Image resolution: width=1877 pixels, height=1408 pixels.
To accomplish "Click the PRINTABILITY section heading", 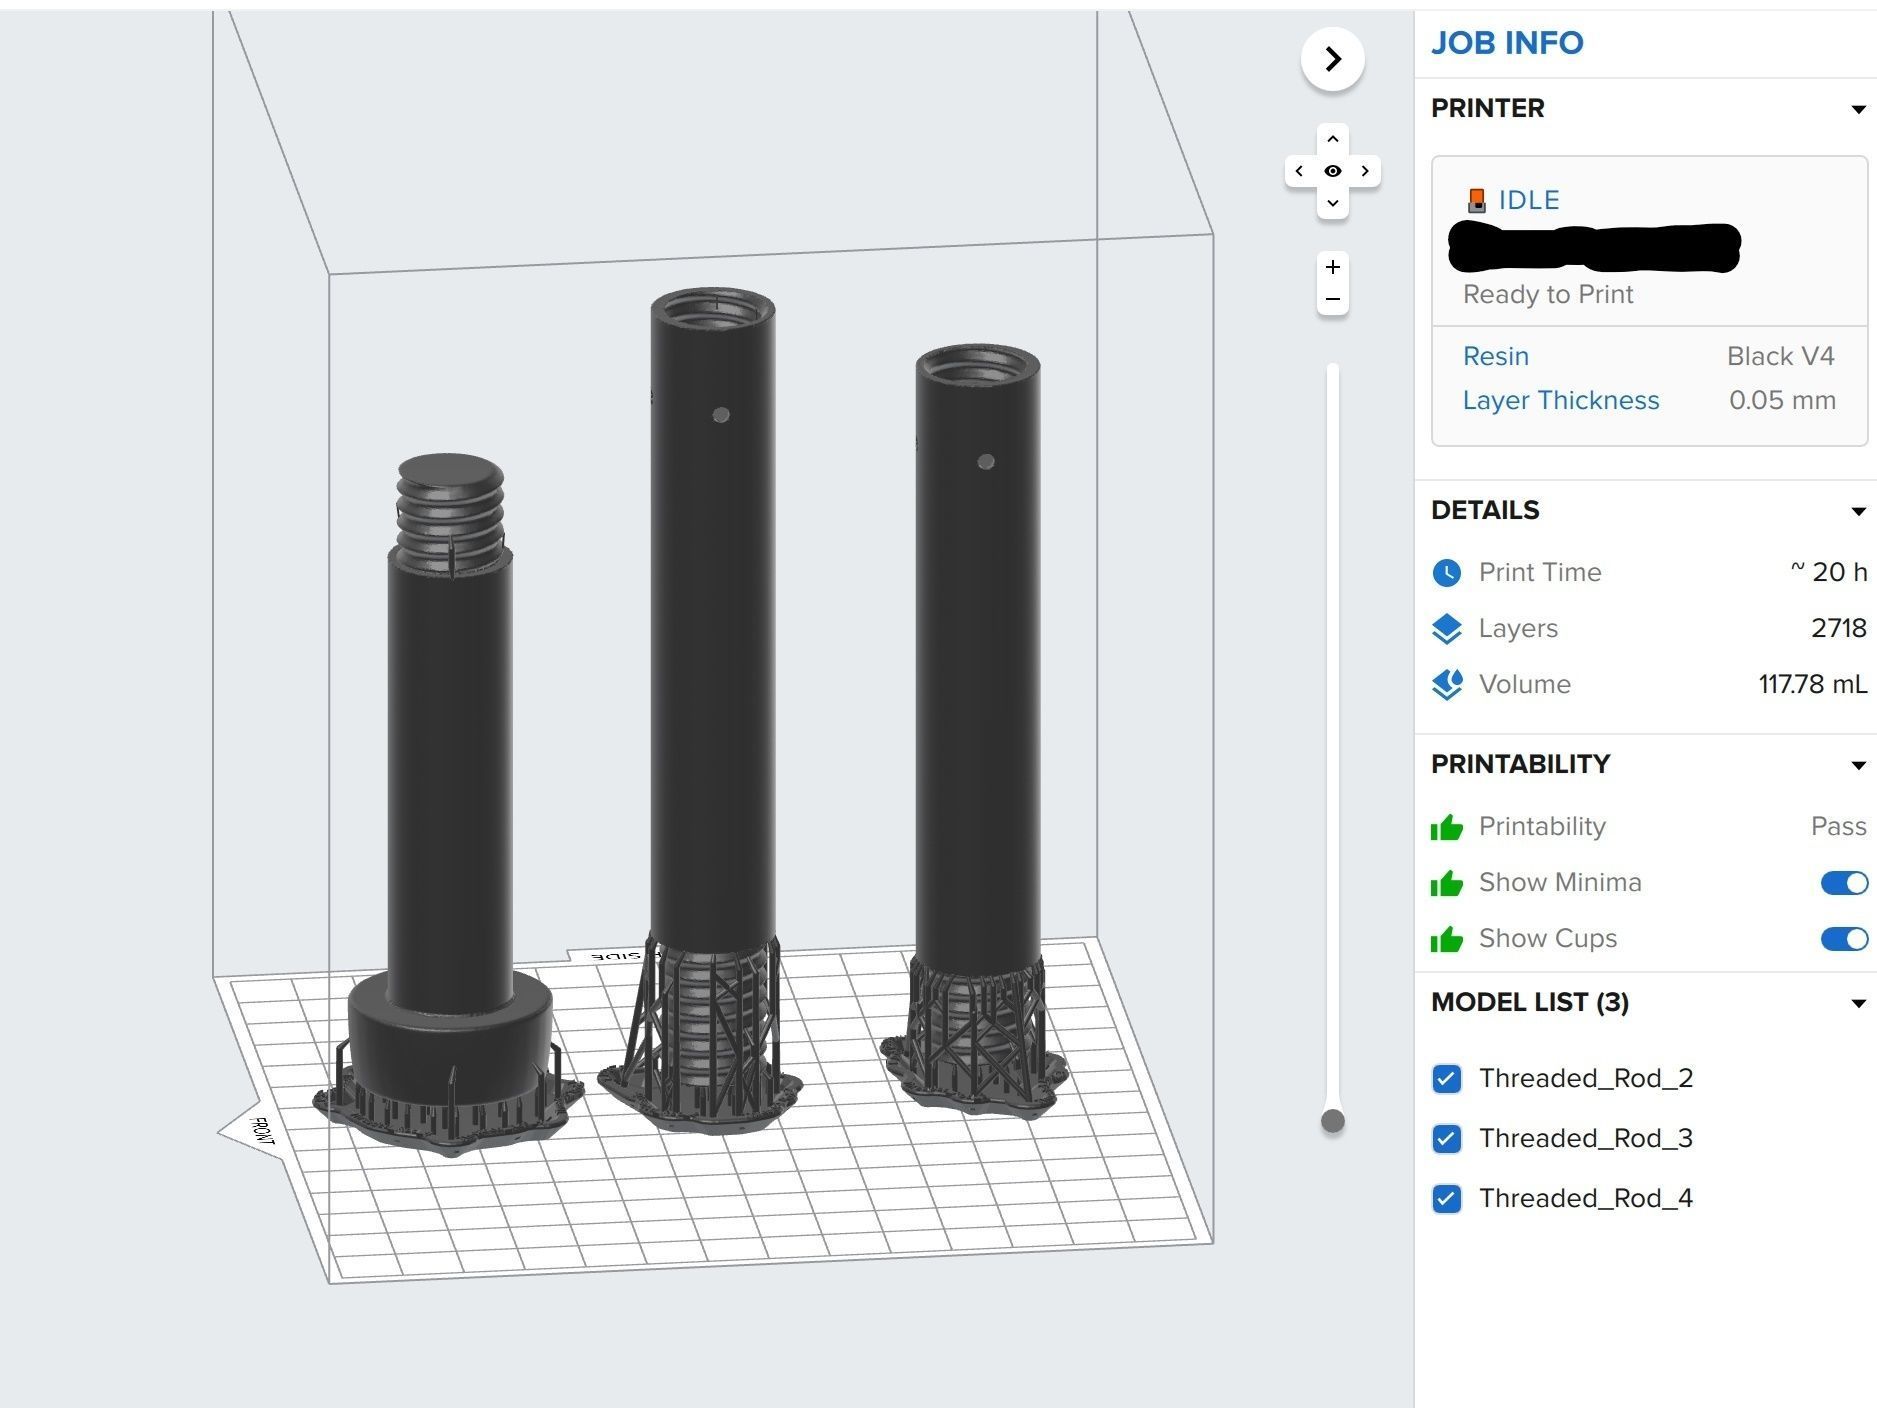I will 1520,764.
